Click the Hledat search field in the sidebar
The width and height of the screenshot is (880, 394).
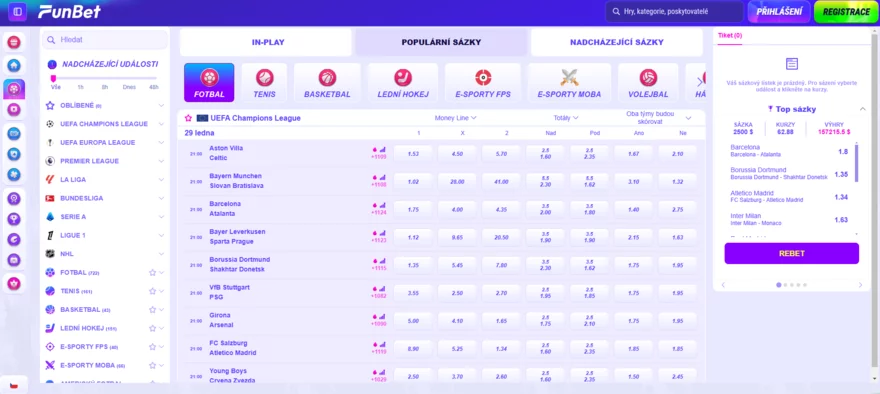105,40
